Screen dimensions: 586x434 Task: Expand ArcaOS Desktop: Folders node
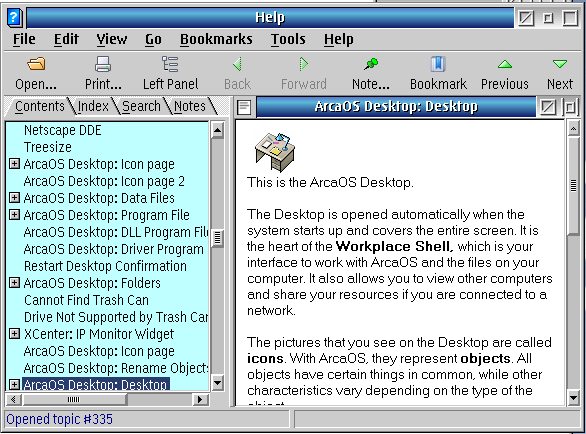(14, 283)
